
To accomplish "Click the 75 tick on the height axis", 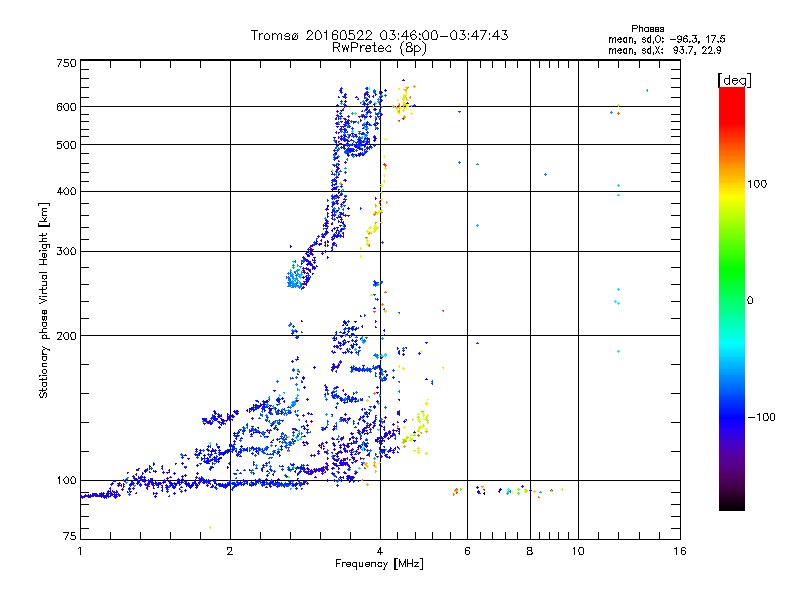I will coord(69,536).
